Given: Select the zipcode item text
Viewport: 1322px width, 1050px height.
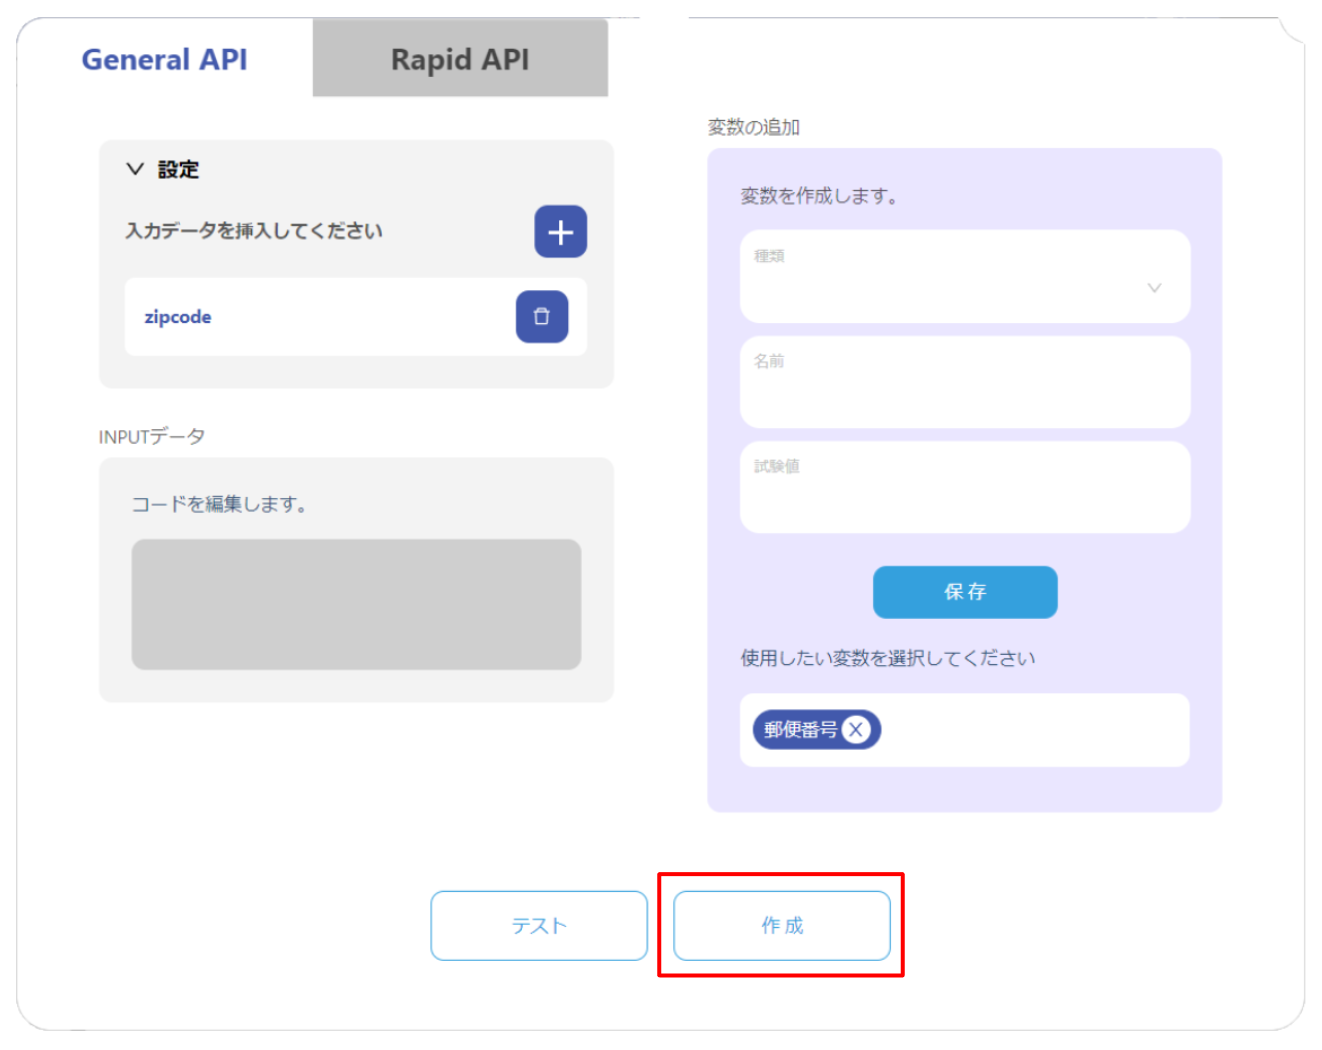Looking at the screenshot, I should coord(178,317).
